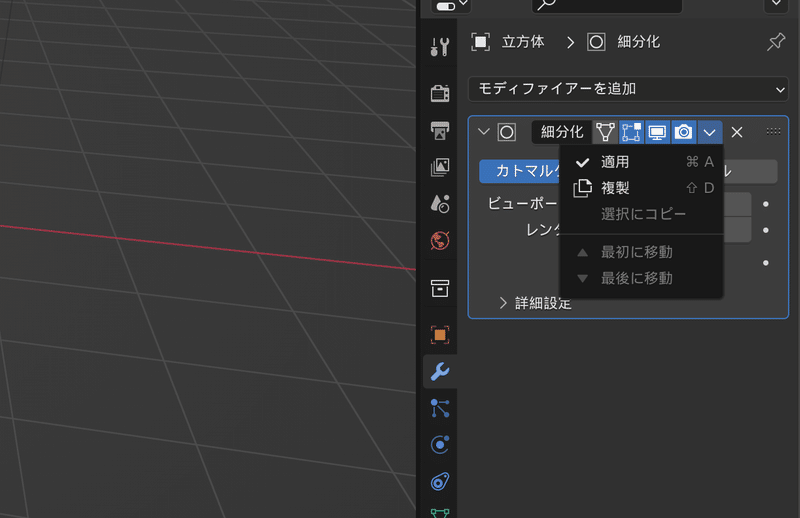Collapse the 細分化 modifier panel
The width and height of the screenshot is (800, 518).
(483, 132)
